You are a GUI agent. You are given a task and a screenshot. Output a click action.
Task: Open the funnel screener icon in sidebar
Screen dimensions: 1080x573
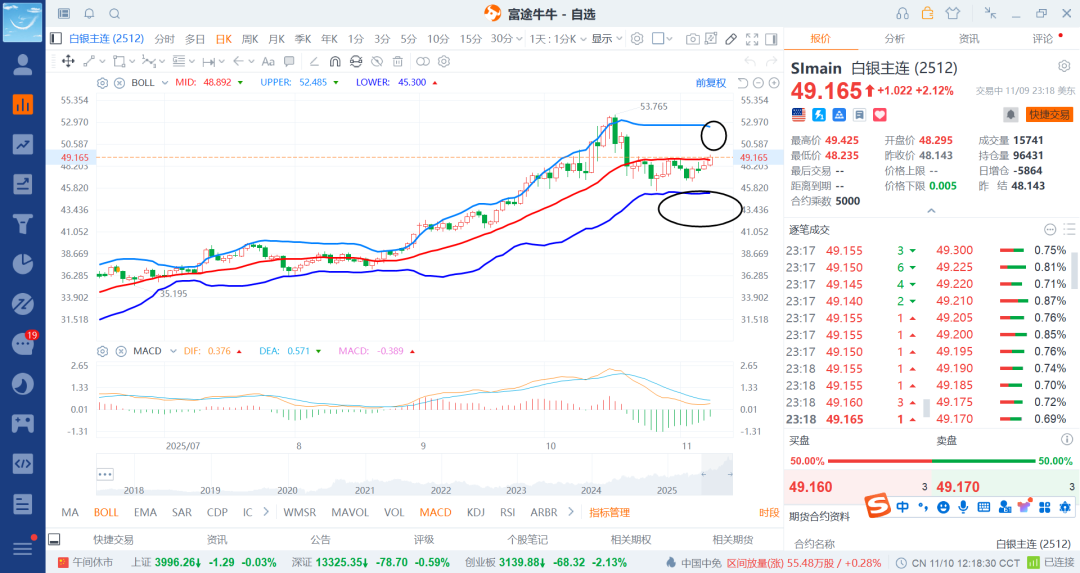click(23, 224)
